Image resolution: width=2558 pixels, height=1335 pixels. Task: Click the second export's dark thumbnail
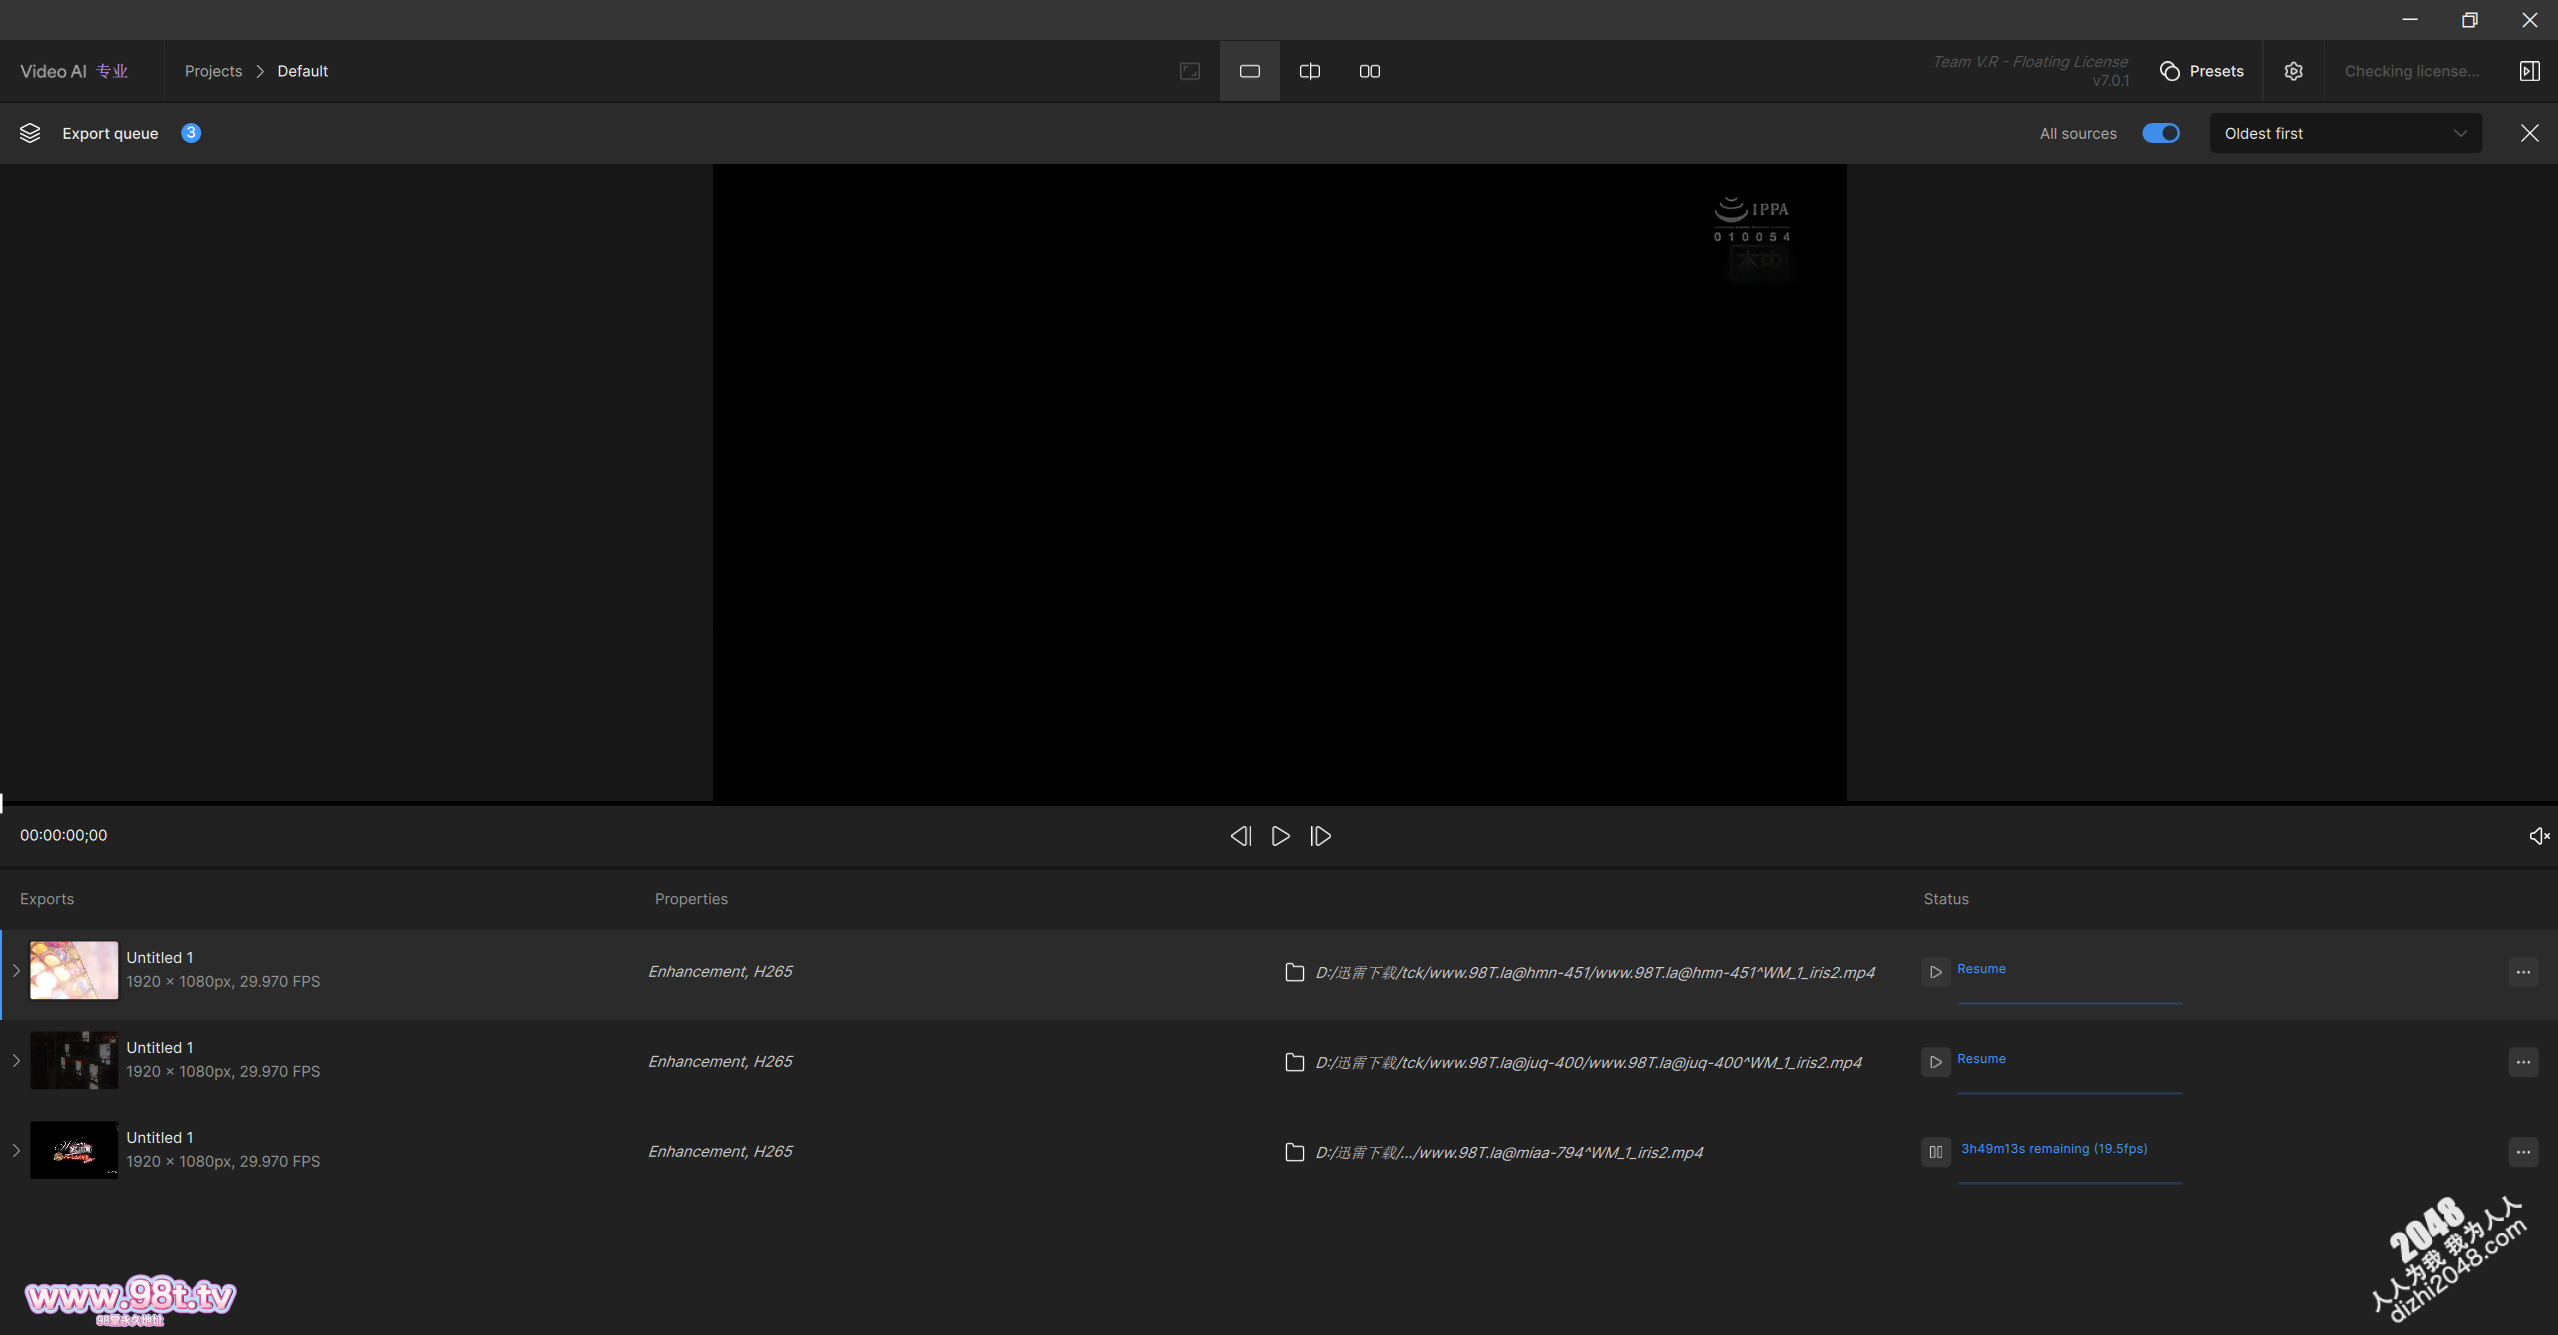pyautogui.click(x=74, y=1060)
